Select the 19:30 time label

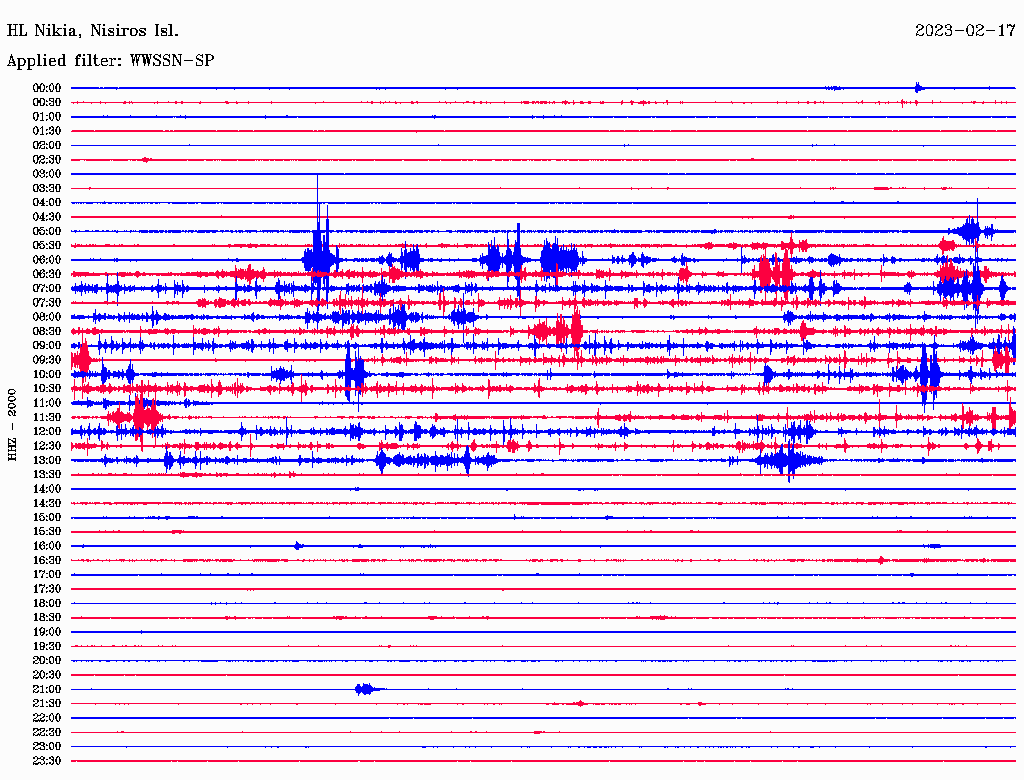(x=47, y=646)
